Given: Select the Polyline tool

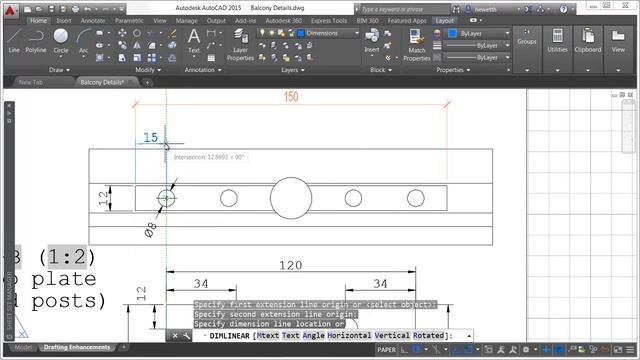Looking at the screenshot, I should [x=36, y=40].
